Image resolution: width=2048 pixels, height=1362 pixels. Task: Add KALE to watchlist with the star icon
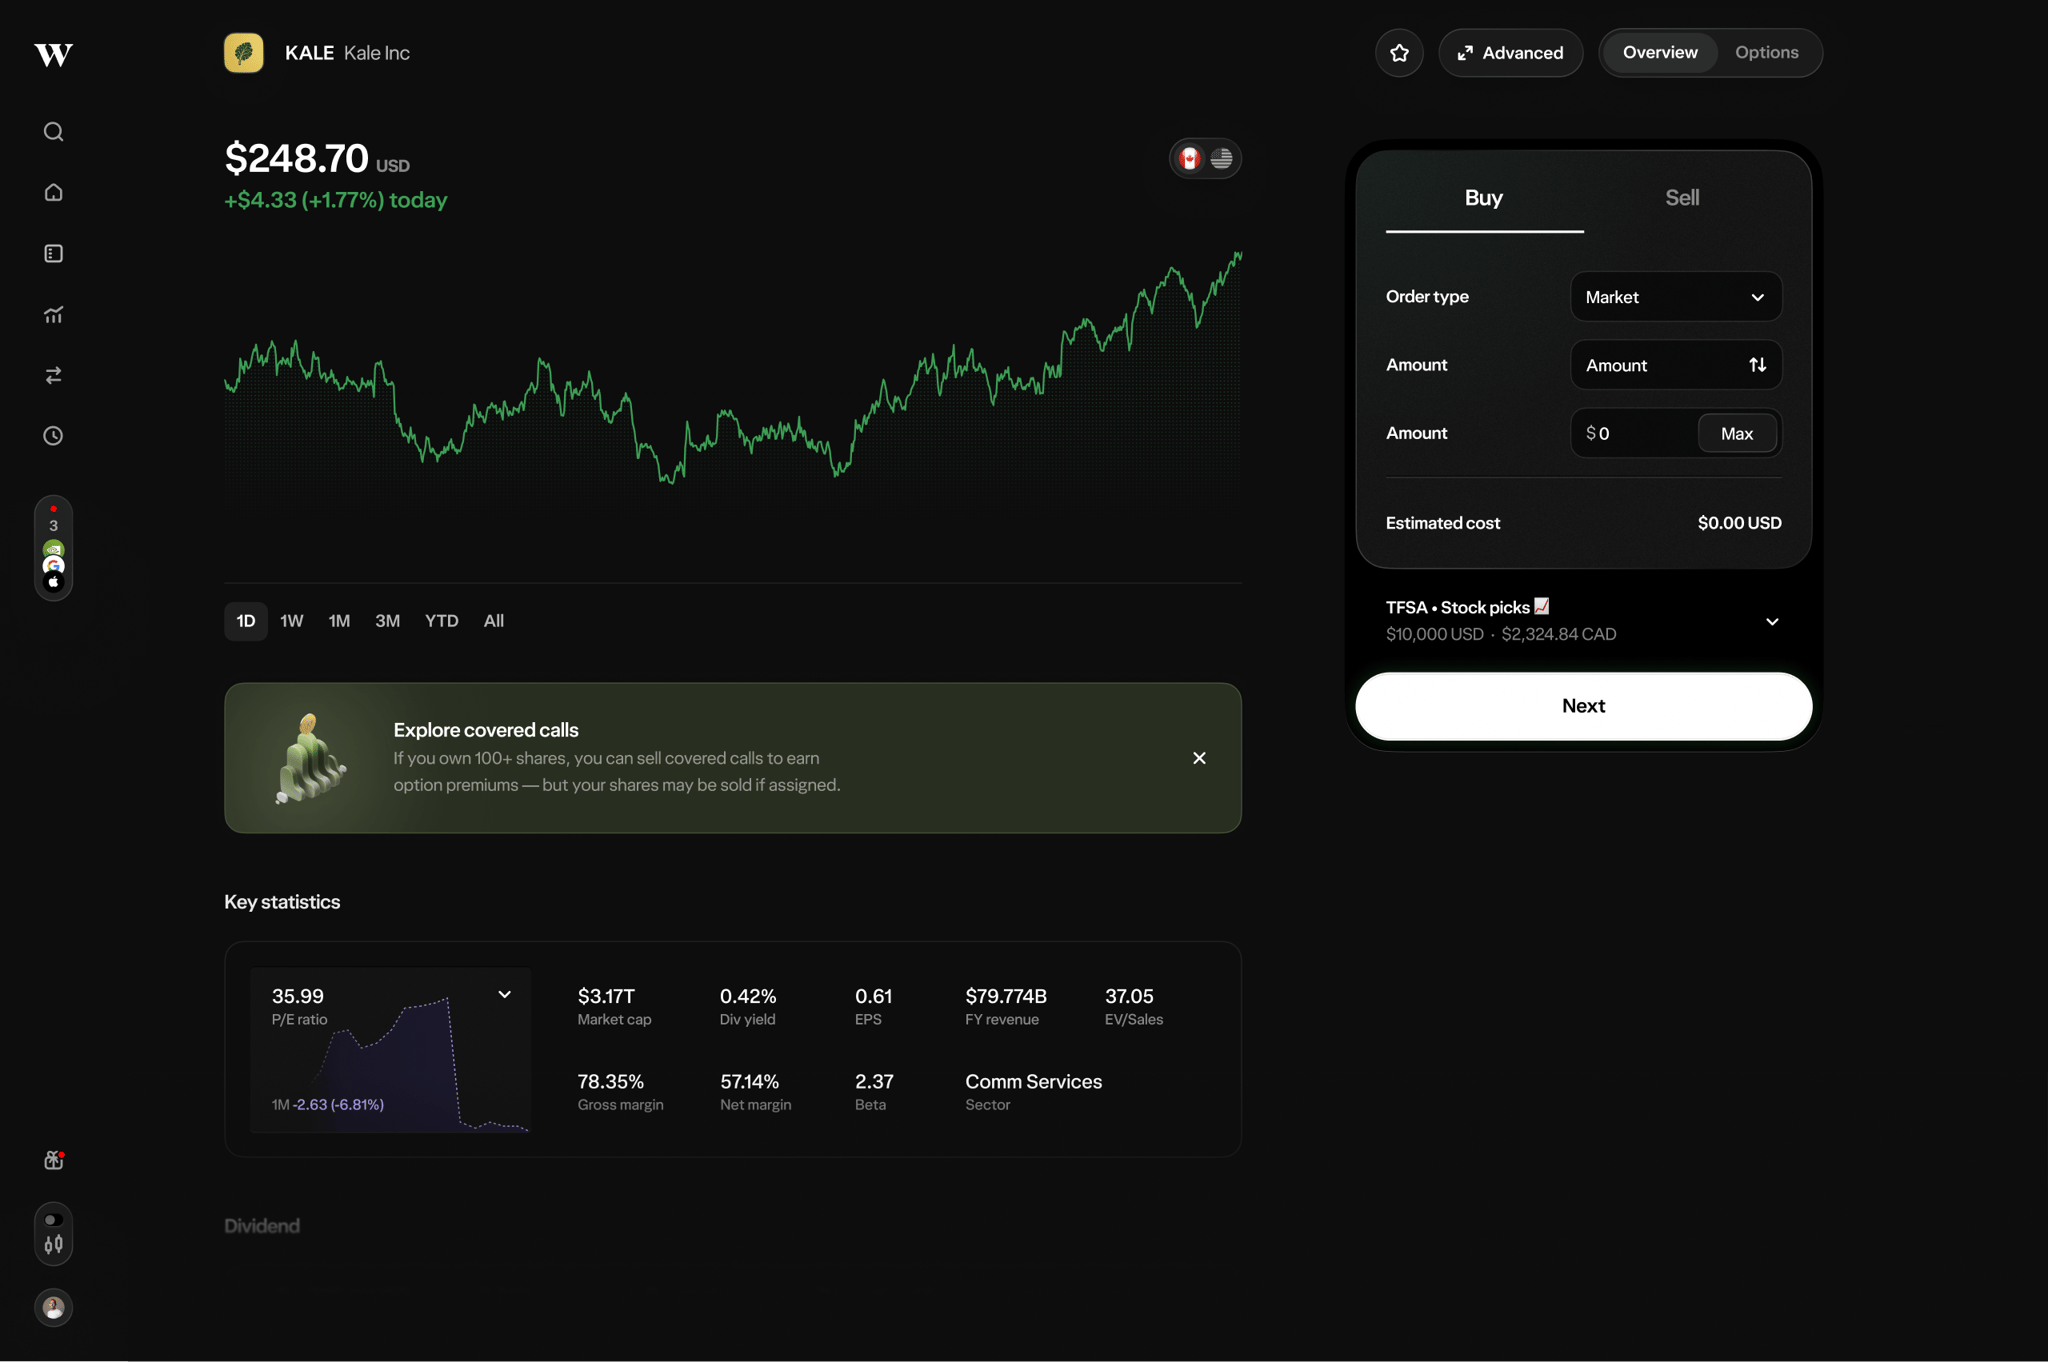pos(1399,52)
